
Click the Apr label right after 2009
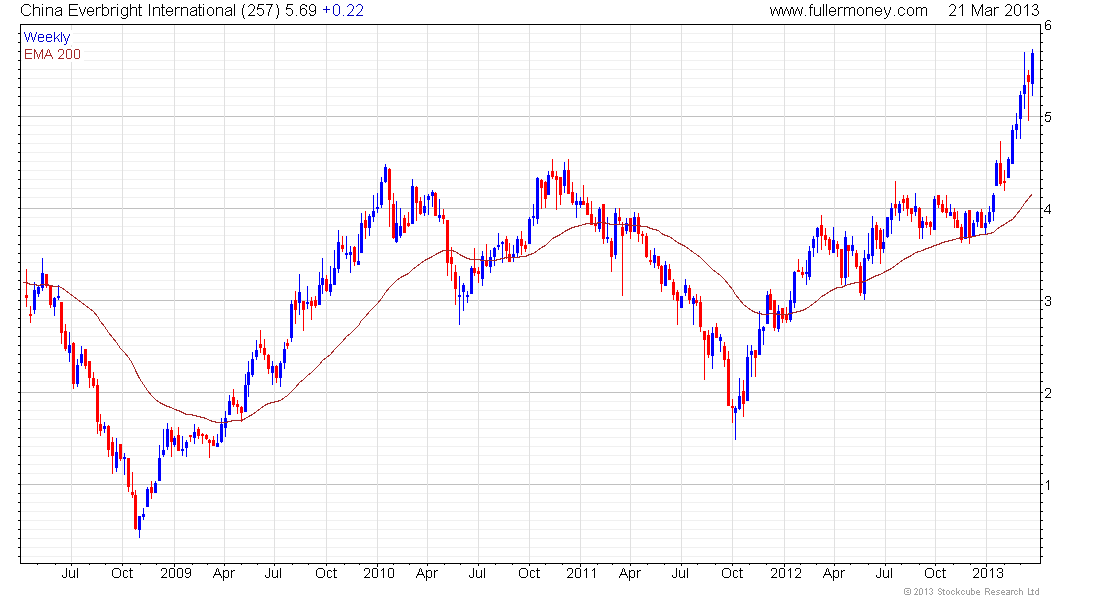pyautogui.click(x=224, y=574)
